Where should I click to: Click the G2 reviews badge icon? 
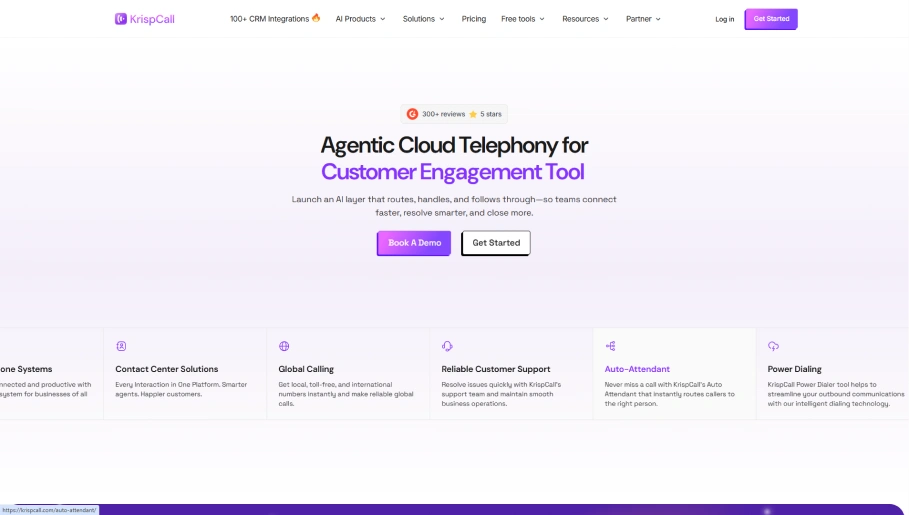point(412,114)
